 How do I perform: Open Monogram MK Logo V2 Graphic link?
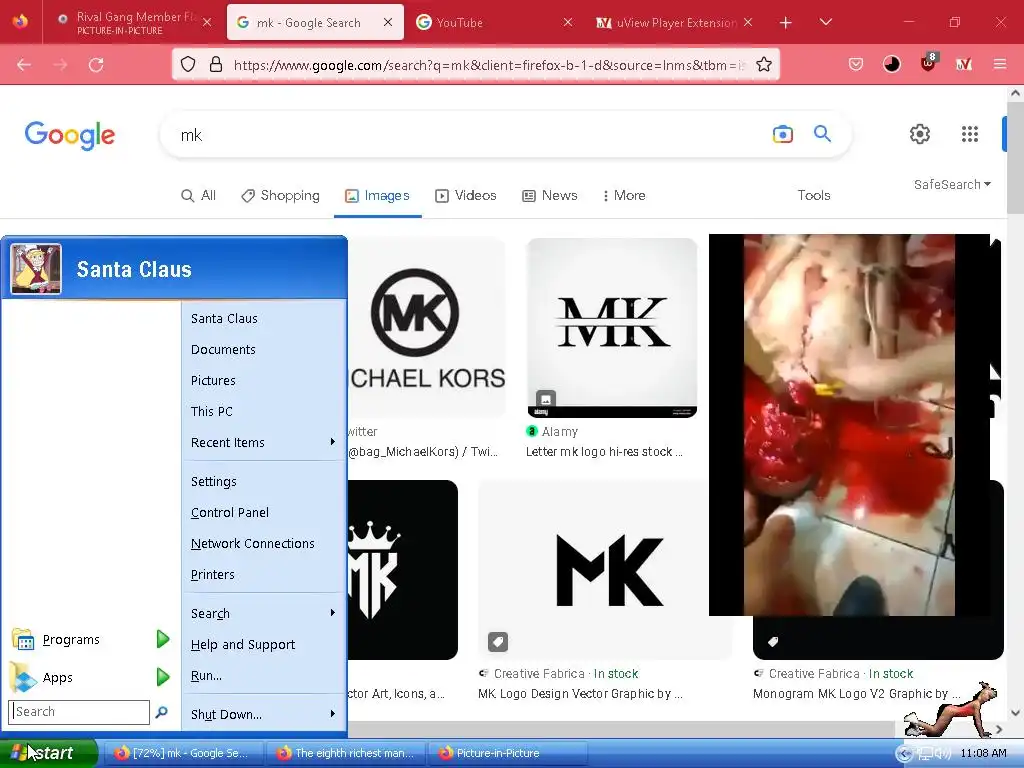point(856,694)
